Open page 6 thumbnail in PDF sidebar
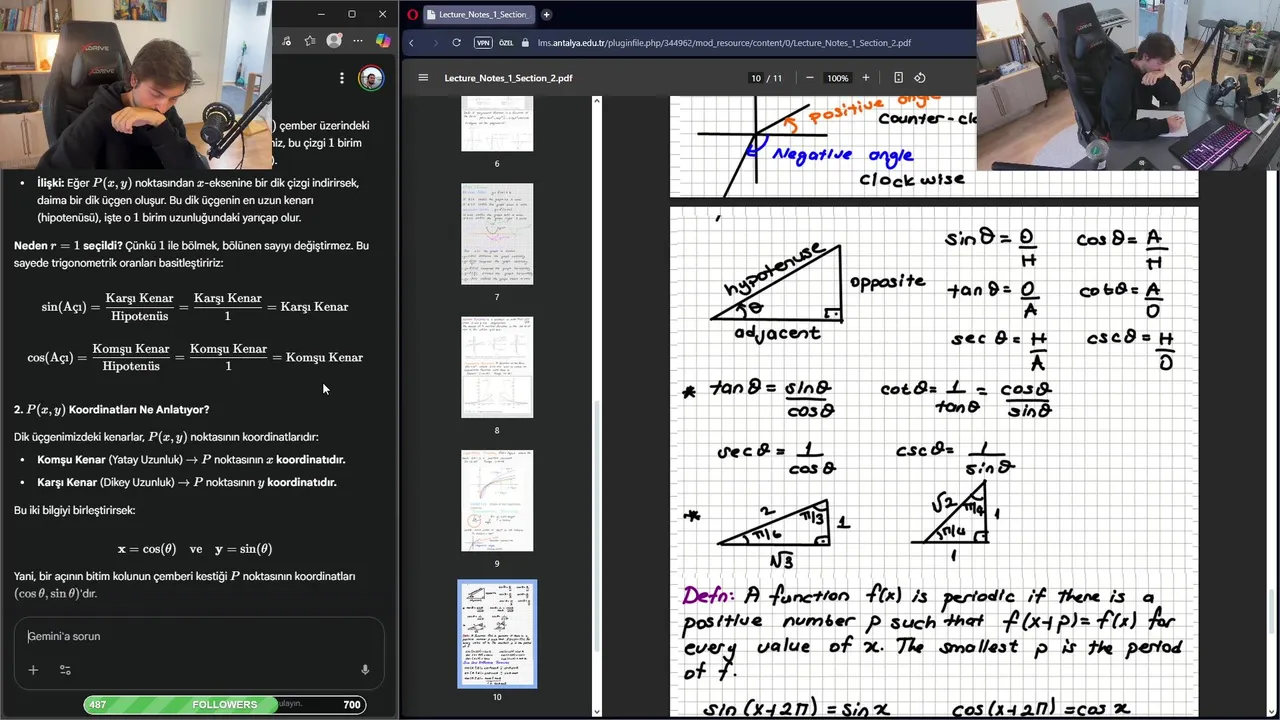 pos(497,124)
